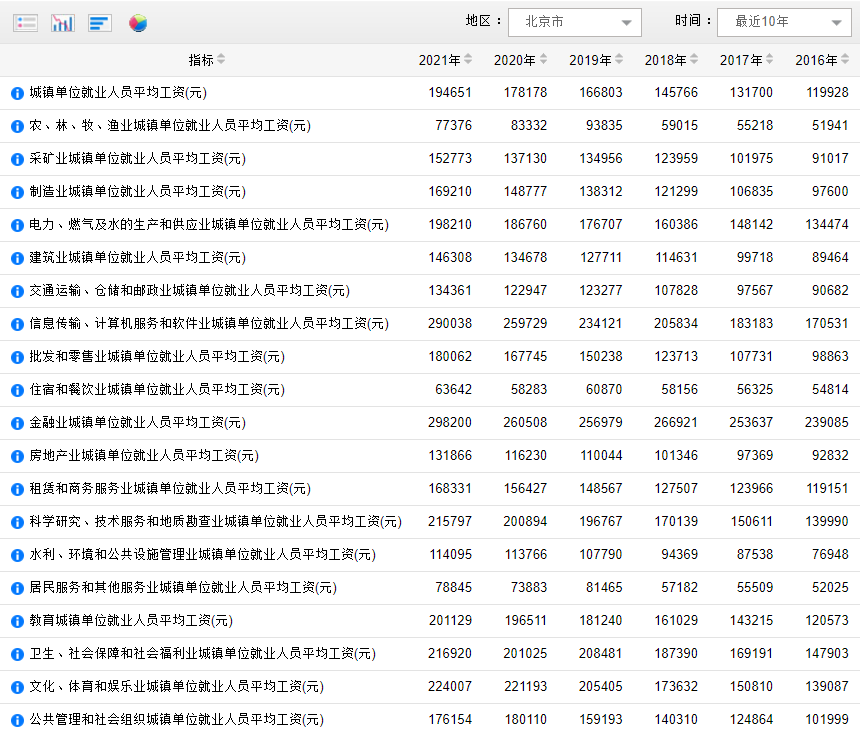Viewport: 860px width, 736px height.
Task: Open info icon for 卫生、社会保障 row
Action: click(18, 654)
